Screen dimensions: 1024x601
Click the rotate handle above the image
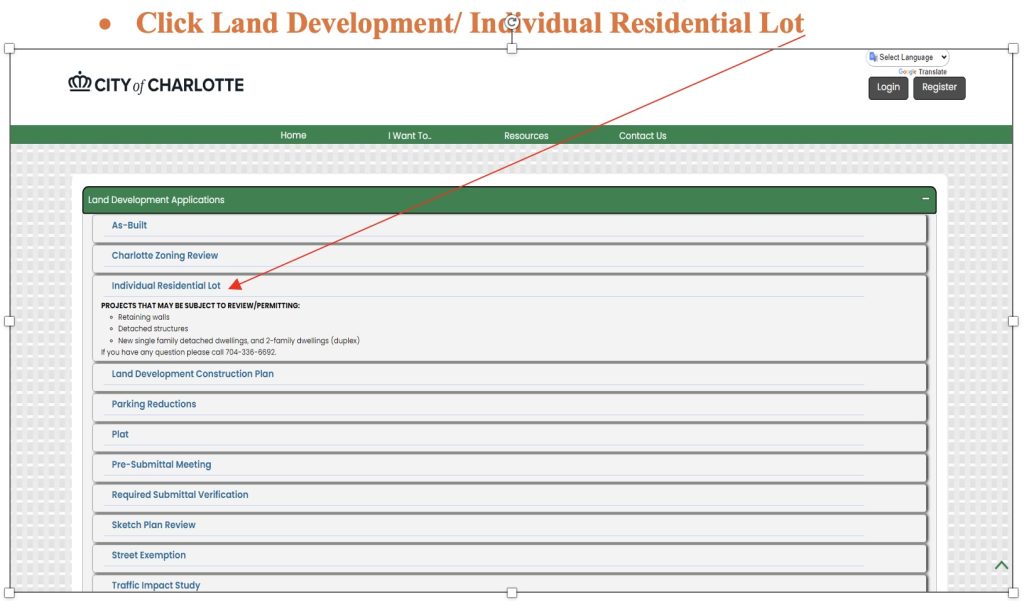coord(512,22)
